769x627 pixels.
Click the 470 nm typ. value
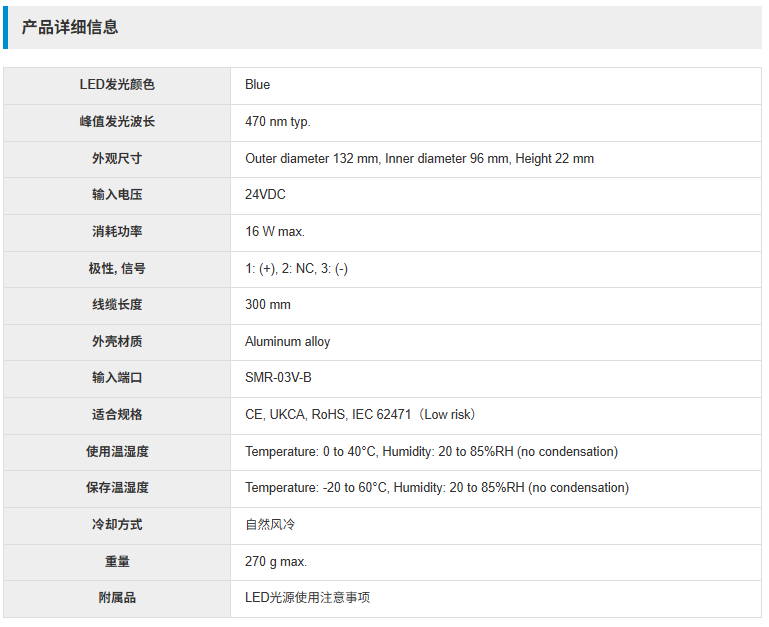(278, 122)
